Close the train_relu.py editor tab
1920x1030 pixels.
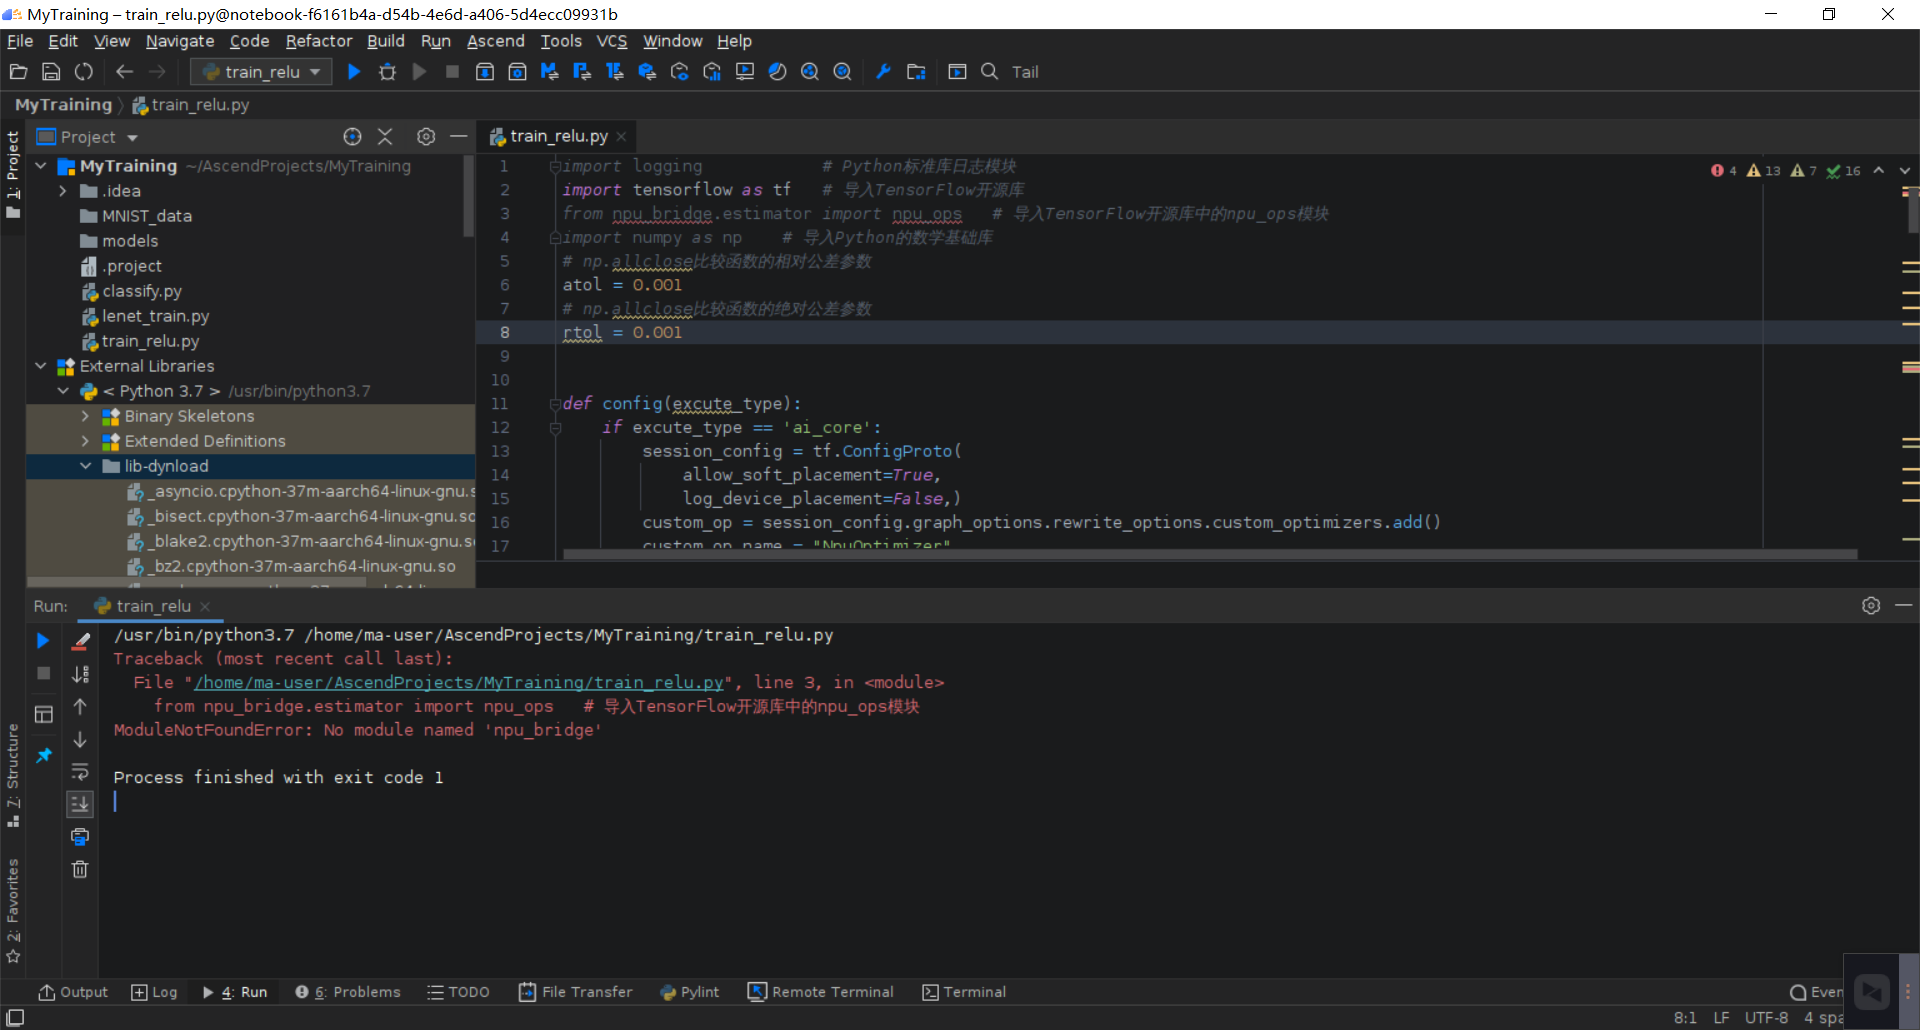622,137
